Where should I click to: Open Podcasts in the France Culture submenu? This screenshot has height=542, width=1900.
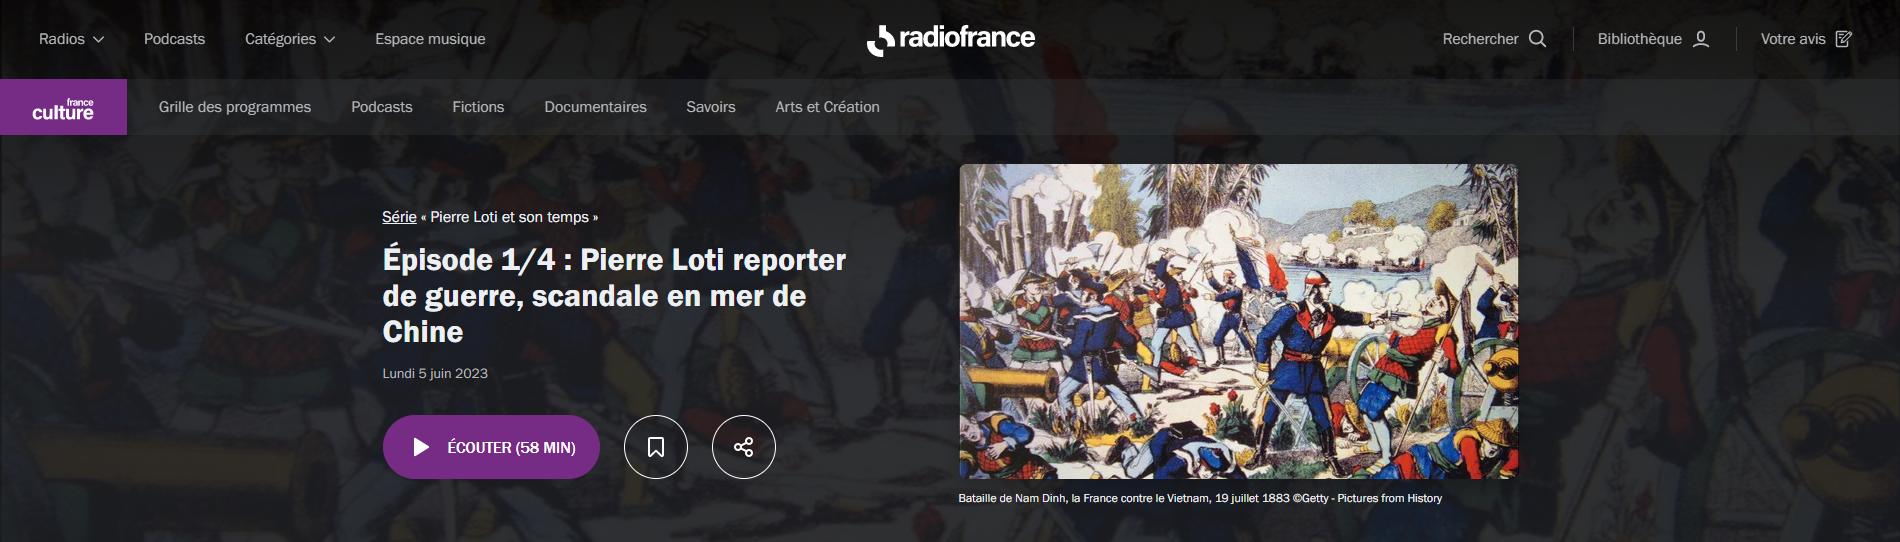pyautogui.click(x=381, y=107)
